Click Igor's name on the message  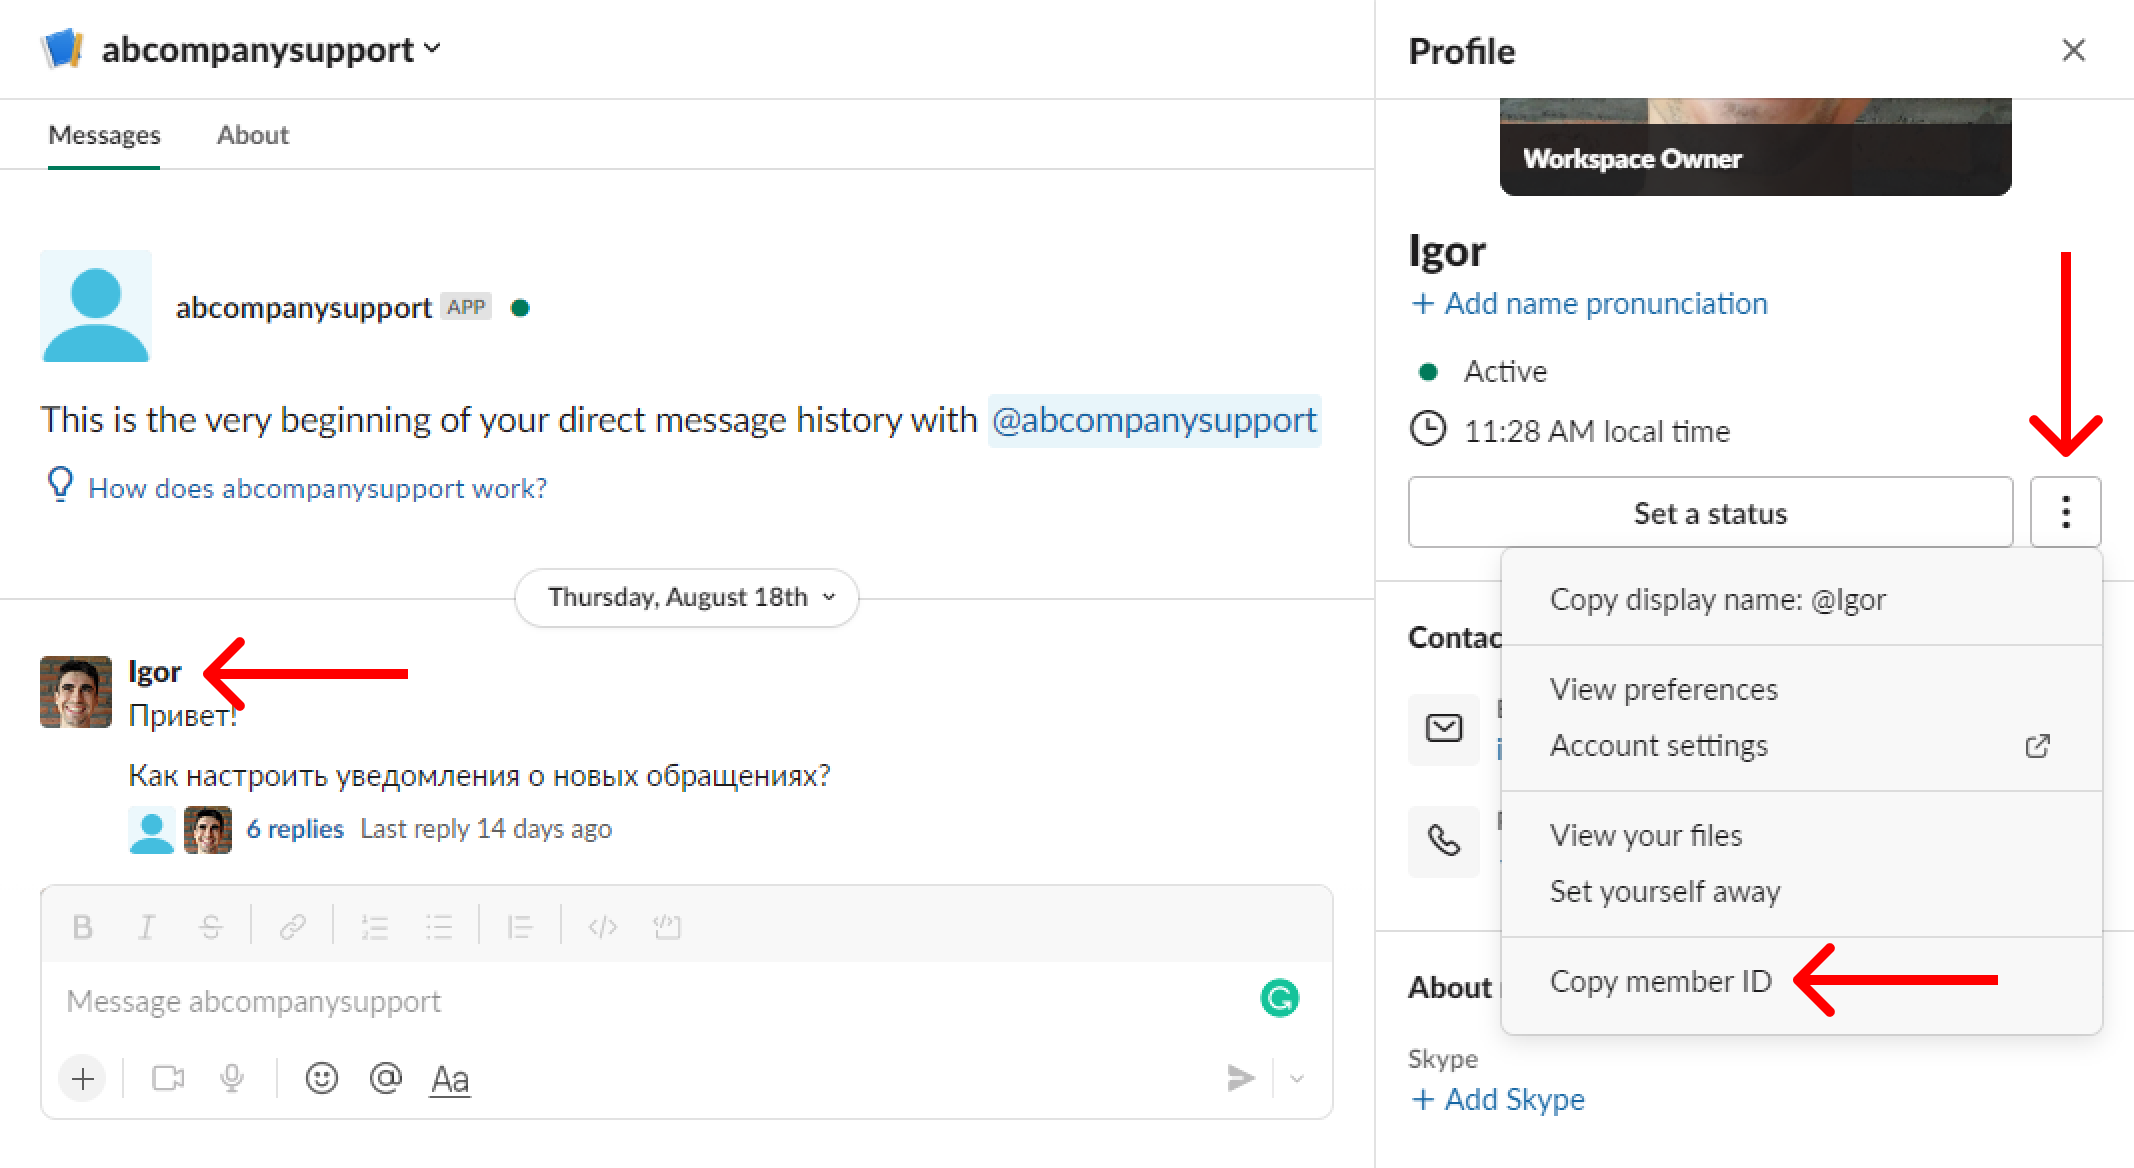[155, 671]
